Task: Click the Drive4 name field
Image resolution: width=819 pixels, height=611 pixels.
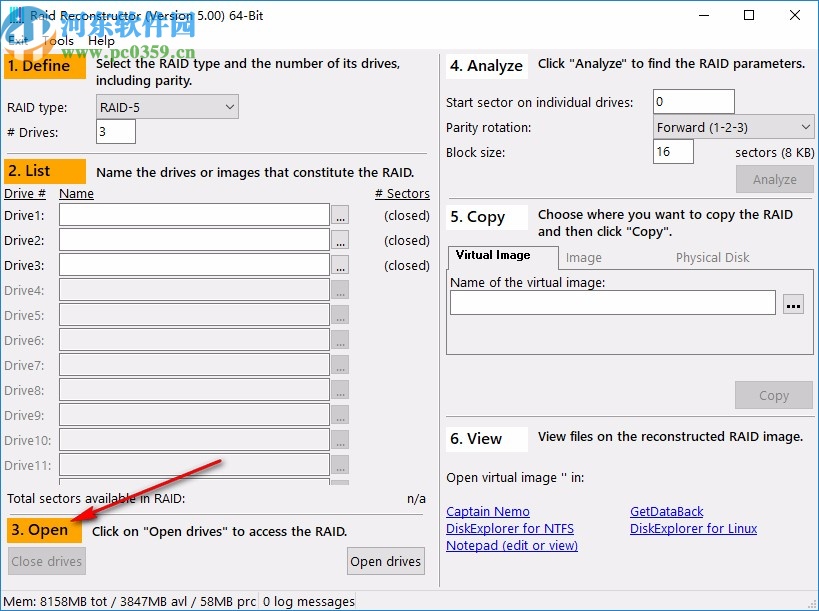Action: pyautogui.click(x=194, y=290)
